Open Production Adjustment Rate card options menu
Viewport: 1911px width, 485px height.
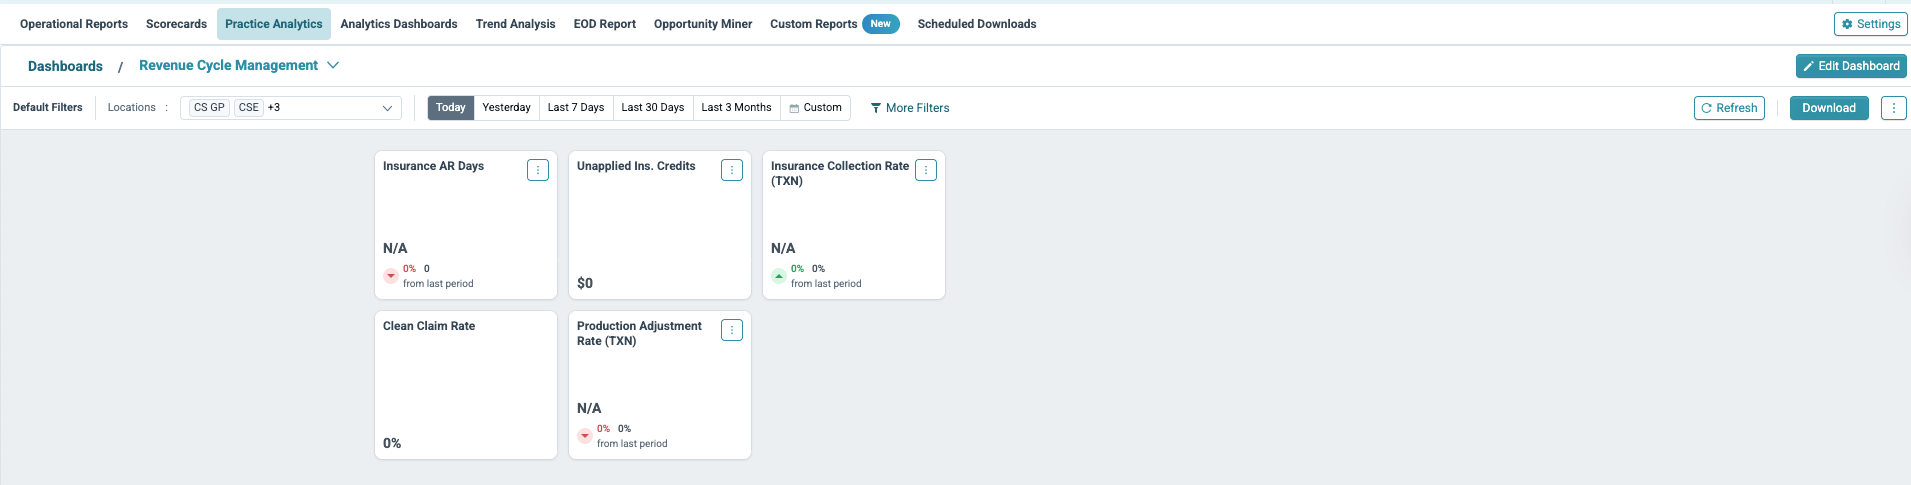(x=732, y=330)
